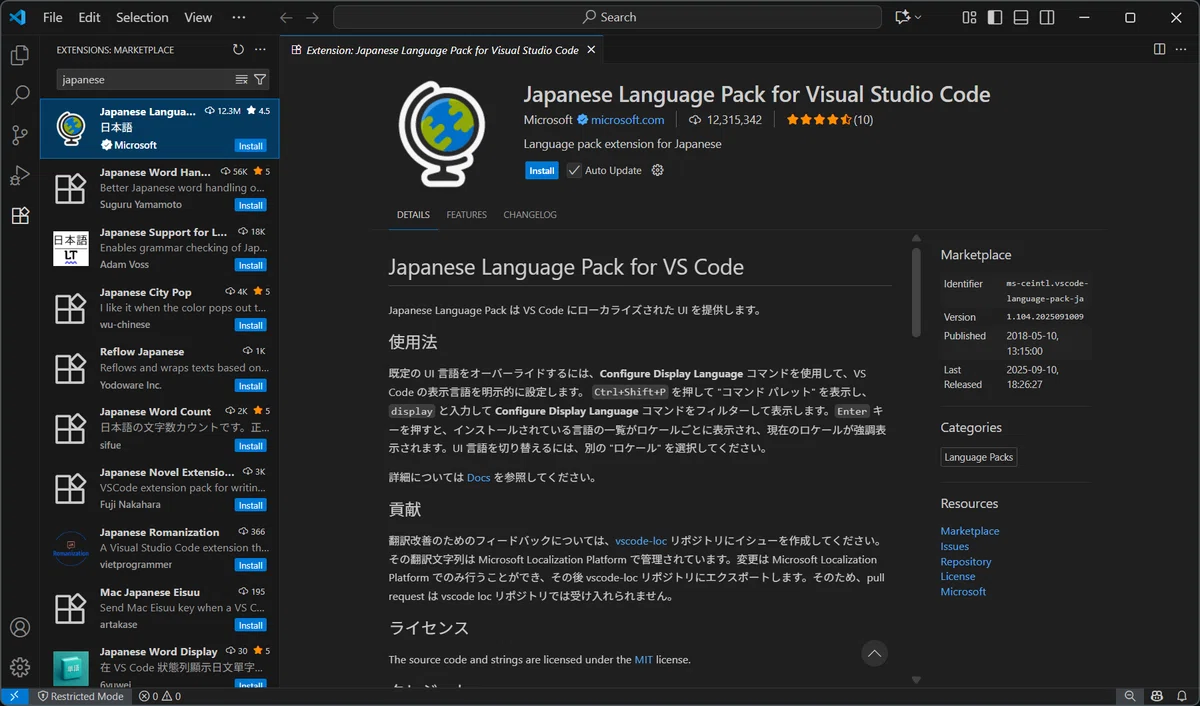Image resolution: width=1200 pixels, height=706 pixels.
Task: Install Japanese Word Count extension
Action: (x=250, y=445)
